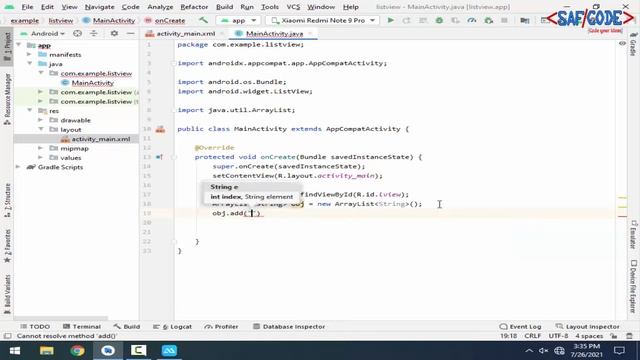Open the TODO tool window
The height and width of the screenshot is (360, 640).
point(35,327)
